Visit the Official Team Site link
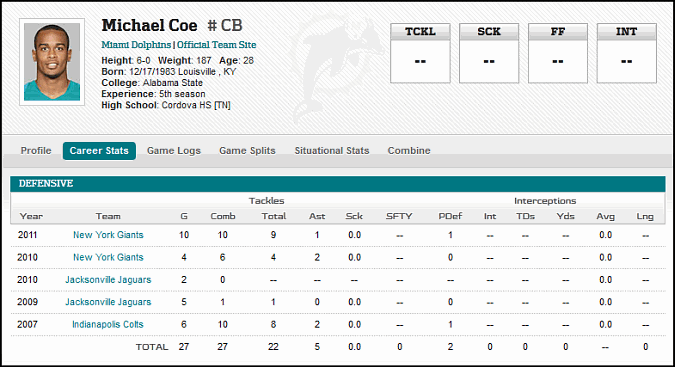The height and width of the screenshot is (367, 675). [217, 45]
